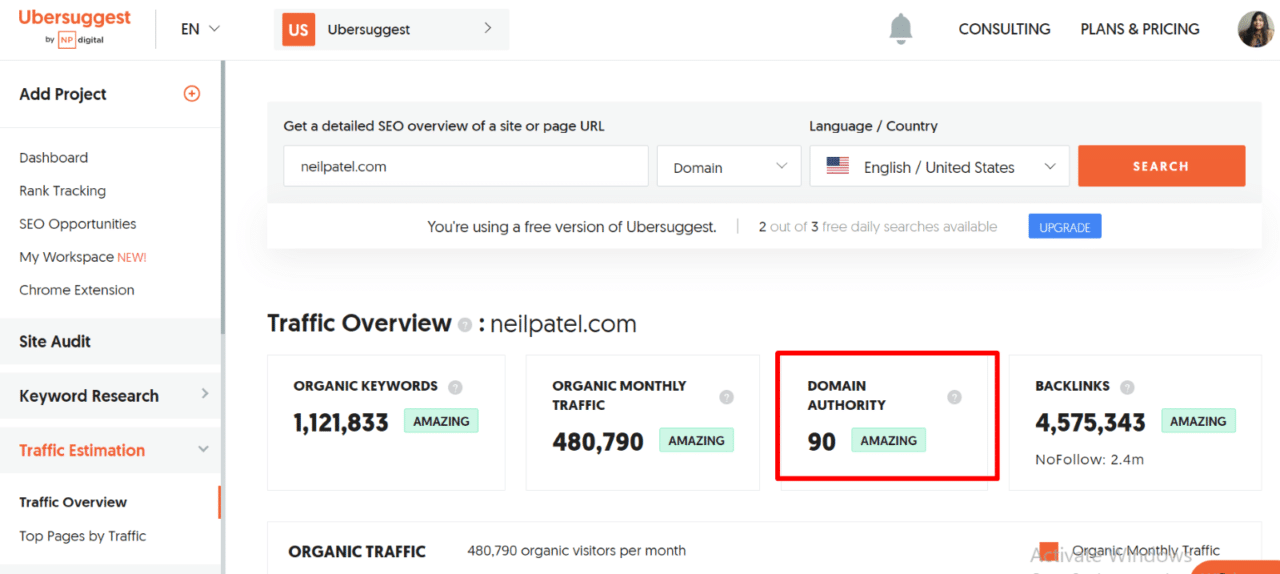Click help icon beside Domain Authority

(x=954, y=397)
